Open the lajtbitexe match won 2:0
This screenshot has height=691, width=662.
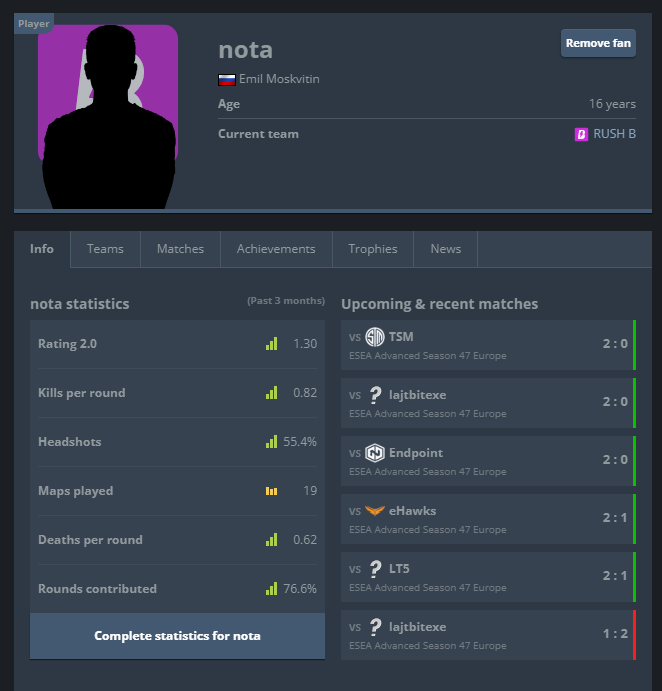(x=488, y=403)
